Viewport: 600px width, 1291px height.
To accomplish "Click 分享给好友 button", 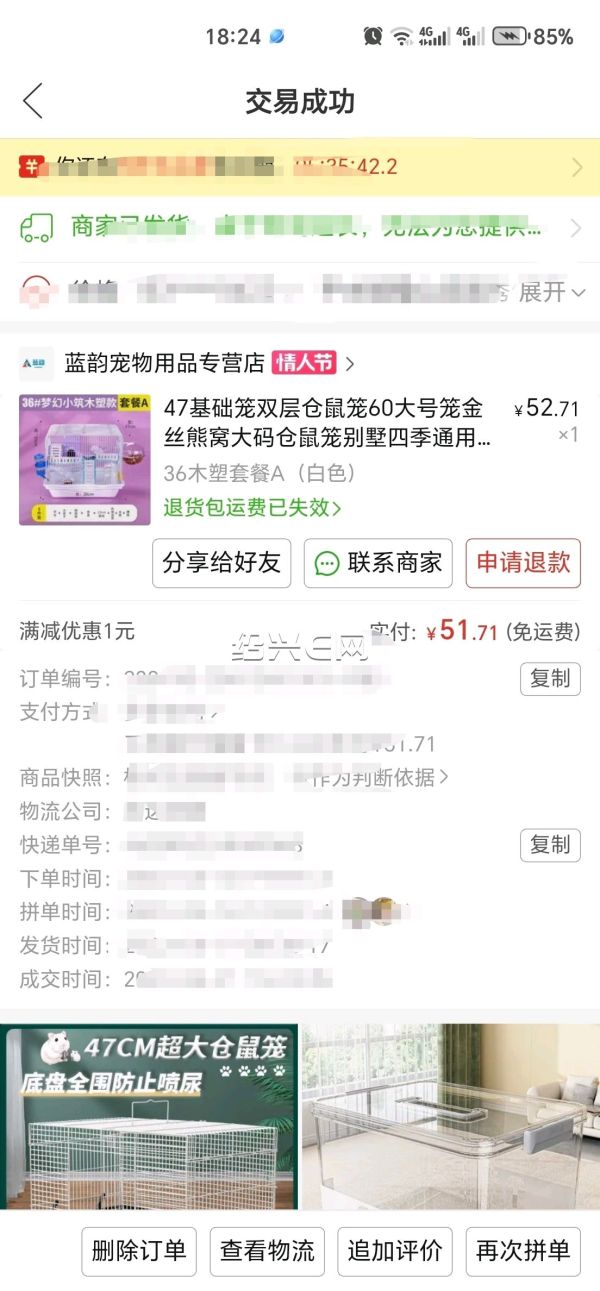I will click(x=221, y=562).
